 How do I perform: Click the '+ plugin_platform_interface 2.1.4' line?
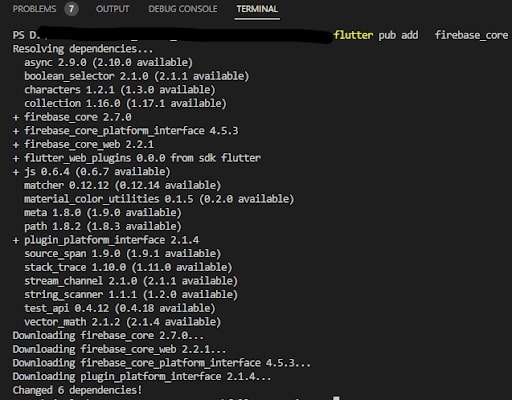click(106, 240)
